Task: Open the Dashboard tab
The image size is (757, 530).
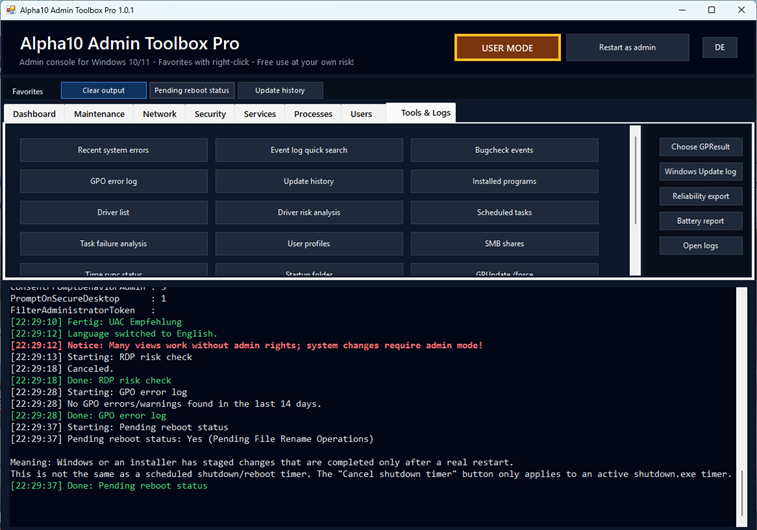Action: pyautogui.click(x=34, y=114)
